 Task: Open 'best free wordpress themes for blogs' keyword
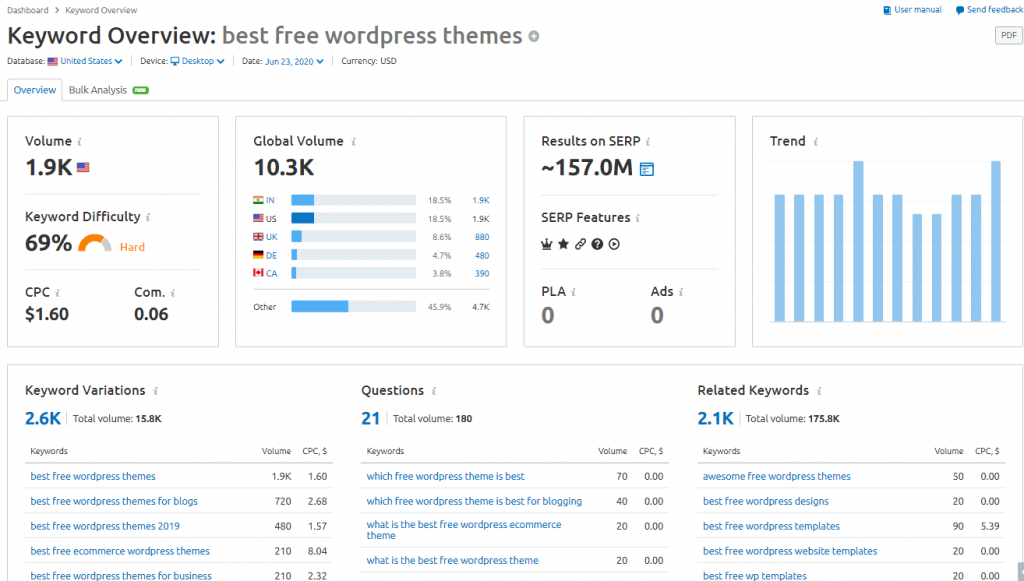point(114,501)
